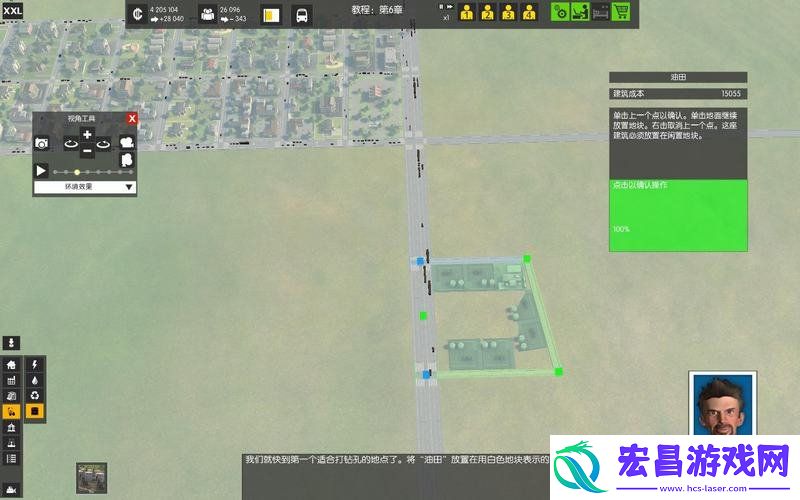Pause the game simulation

441,7
